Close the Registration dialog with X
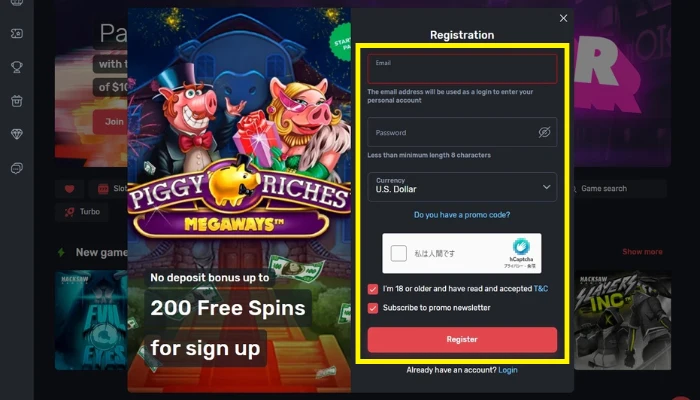Image resolution: width=700 pixels, height=400 pixels. tap(563, 18)
